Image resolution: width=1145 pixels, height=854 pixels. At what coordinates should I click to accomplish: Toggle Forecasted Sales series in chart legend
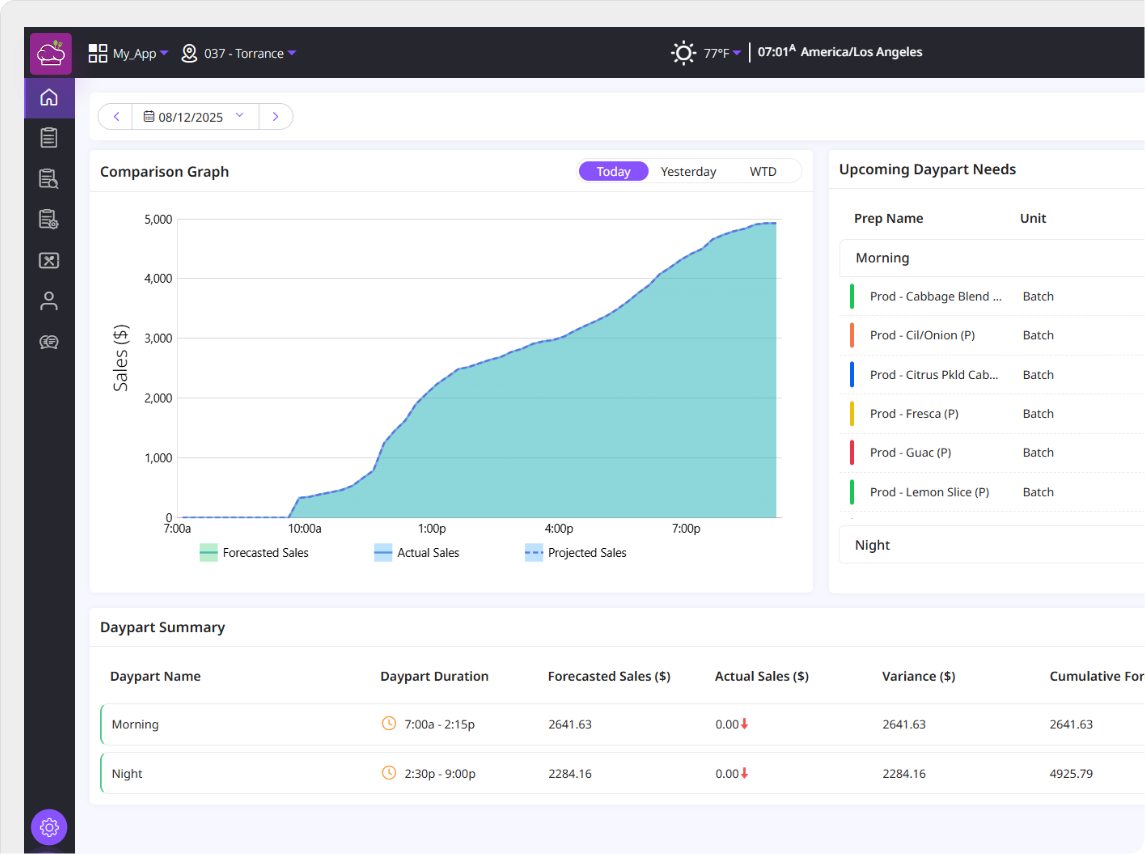(254, 553)
